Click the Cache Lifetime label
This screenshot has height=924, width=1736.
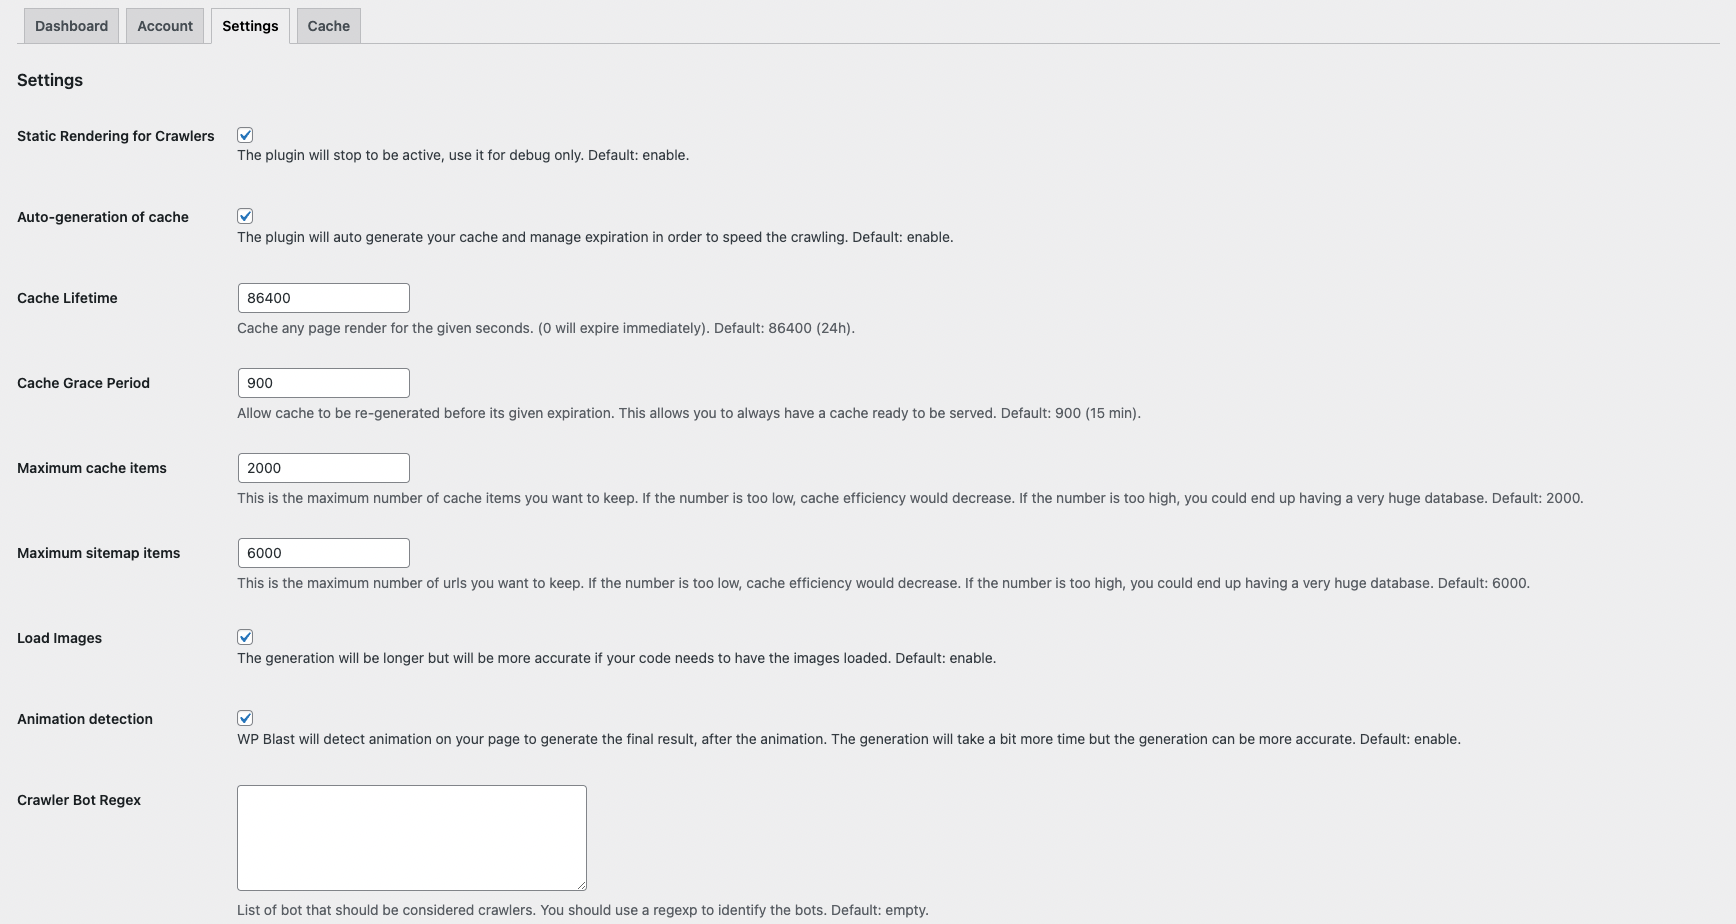(67, 298)
